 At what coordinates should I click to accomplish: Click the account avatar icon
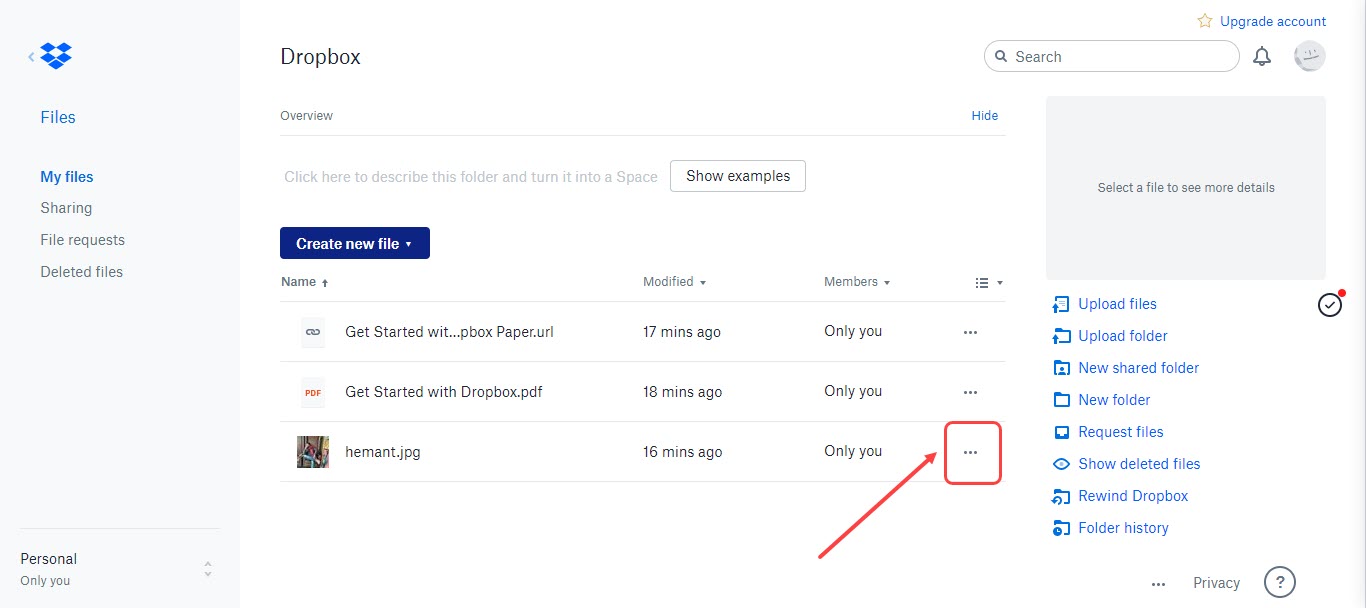coord(1309,56)
